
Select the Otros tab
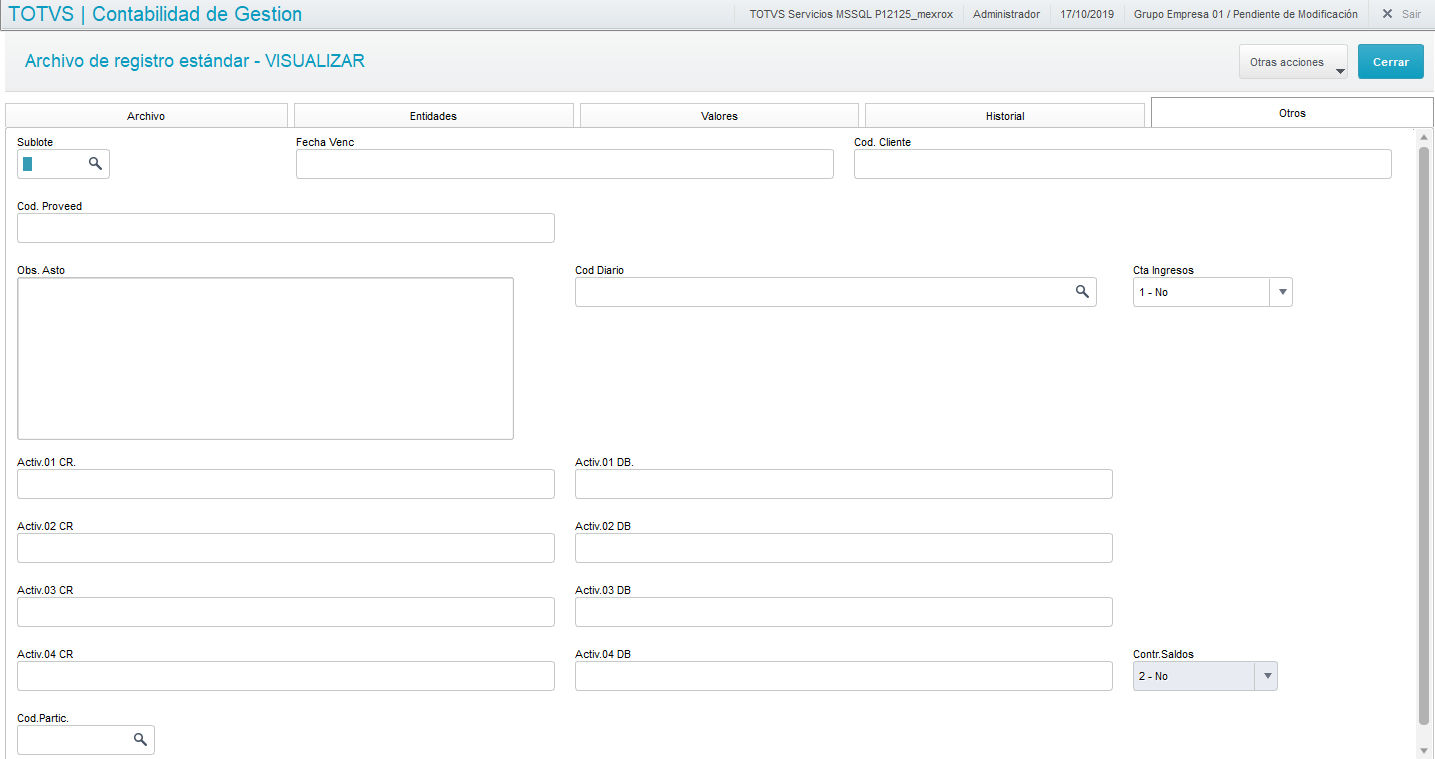(x=1292, y=113)
